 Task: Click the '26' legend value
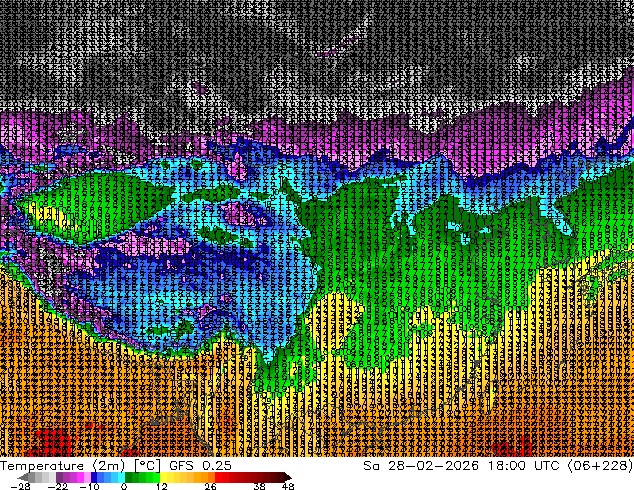[x=210, y=486]
